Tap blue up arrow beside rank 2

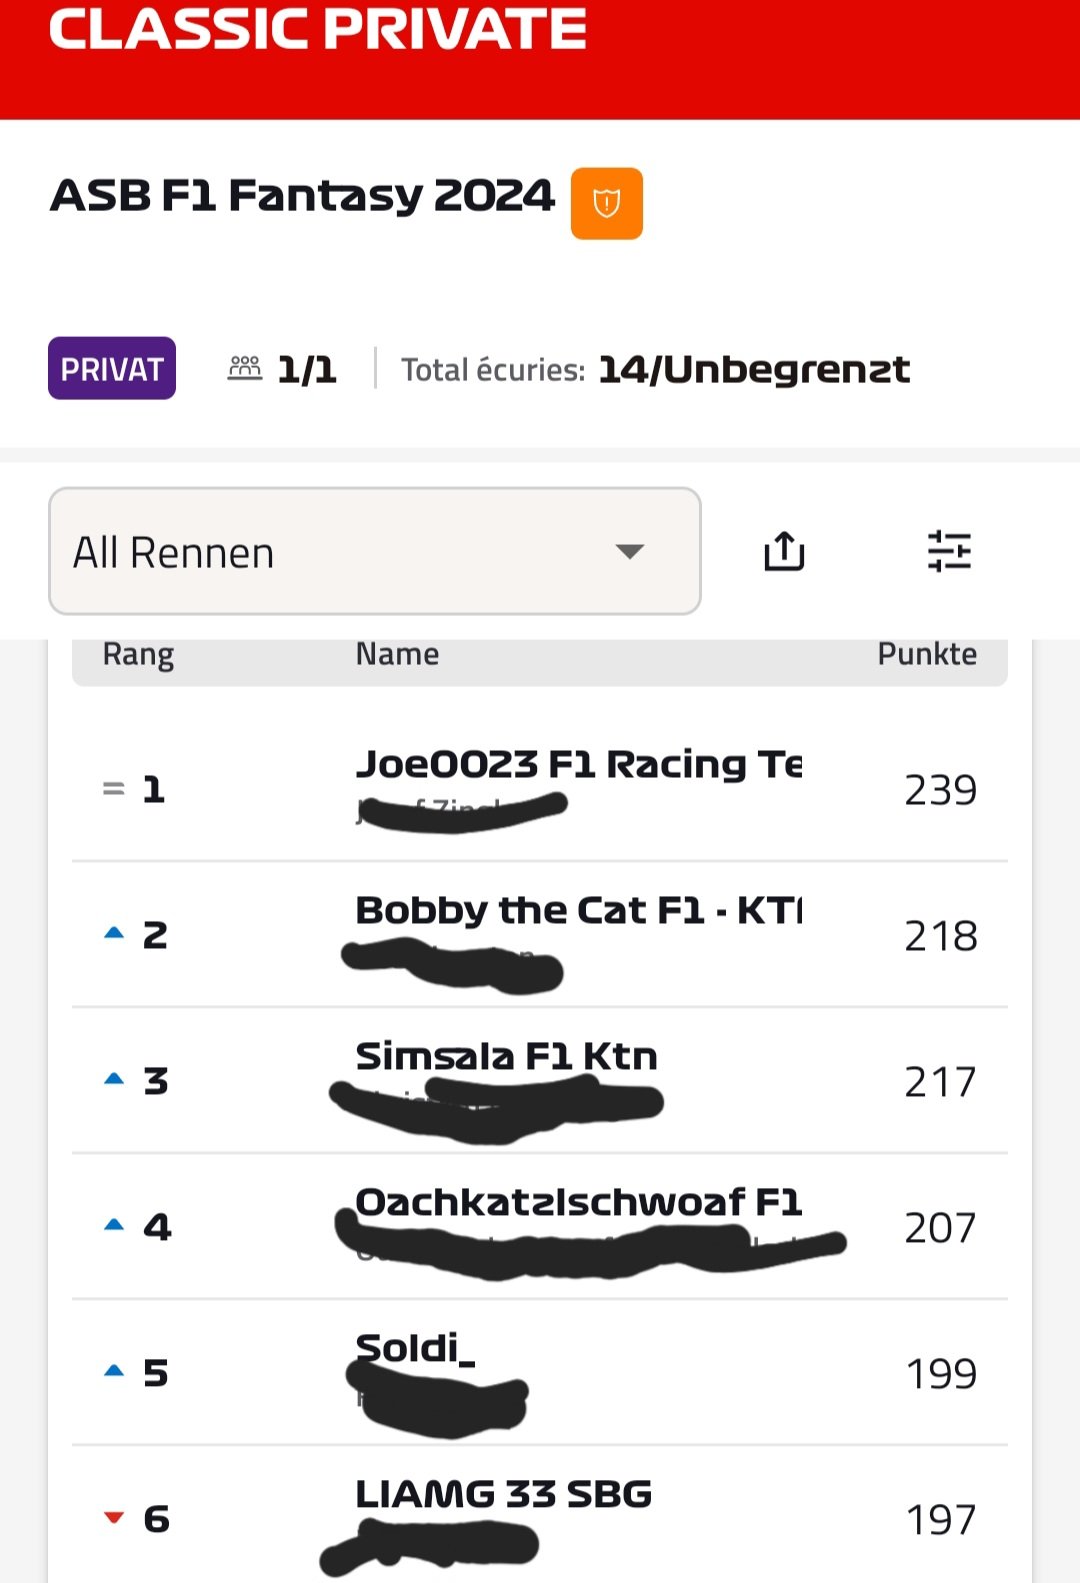114,933
